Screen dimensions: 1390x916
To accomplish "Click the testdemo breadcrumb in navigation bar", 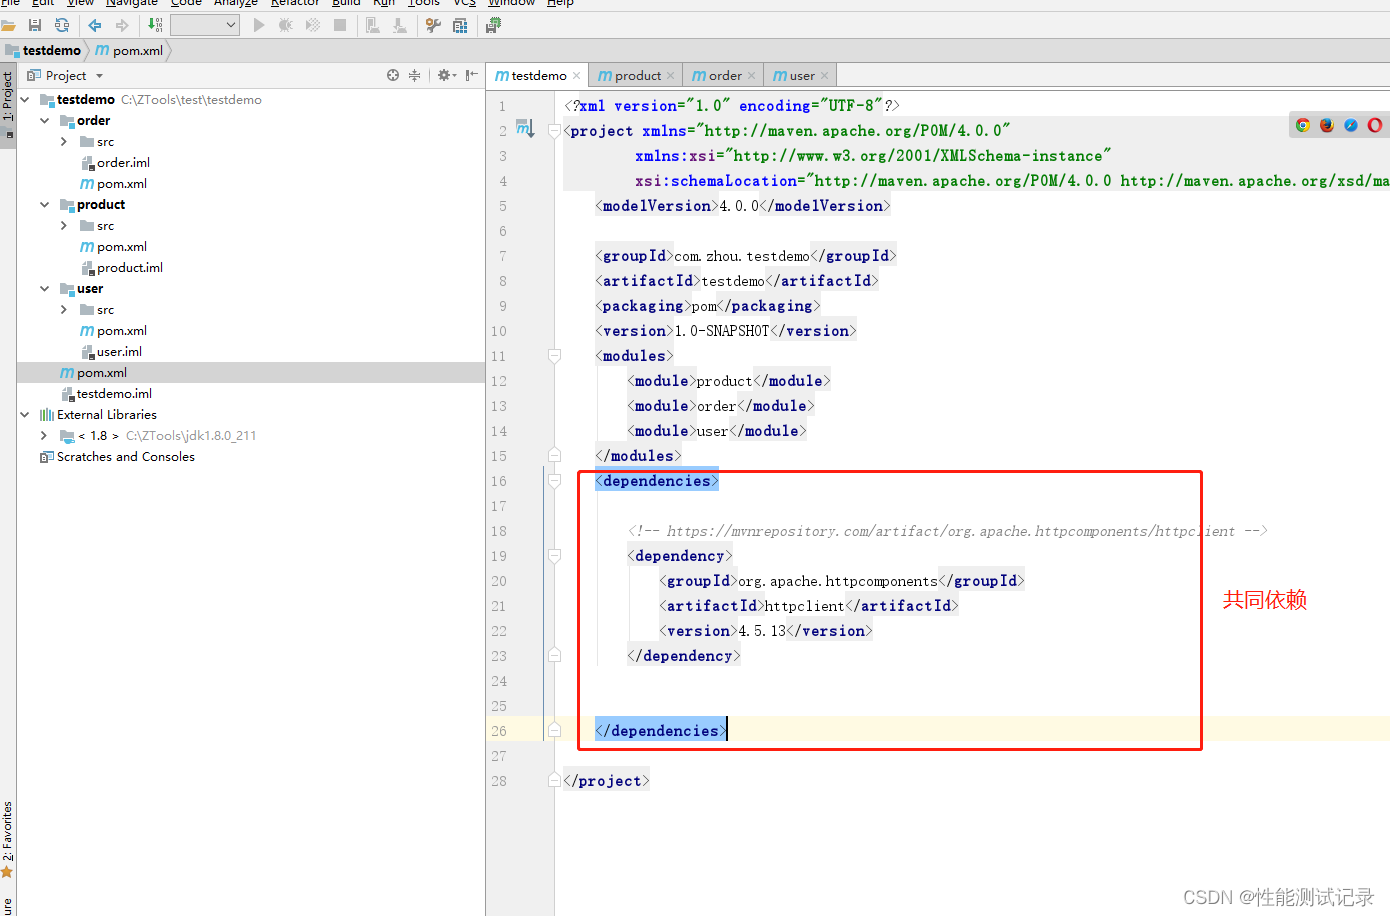I will (x=43, y=51).
